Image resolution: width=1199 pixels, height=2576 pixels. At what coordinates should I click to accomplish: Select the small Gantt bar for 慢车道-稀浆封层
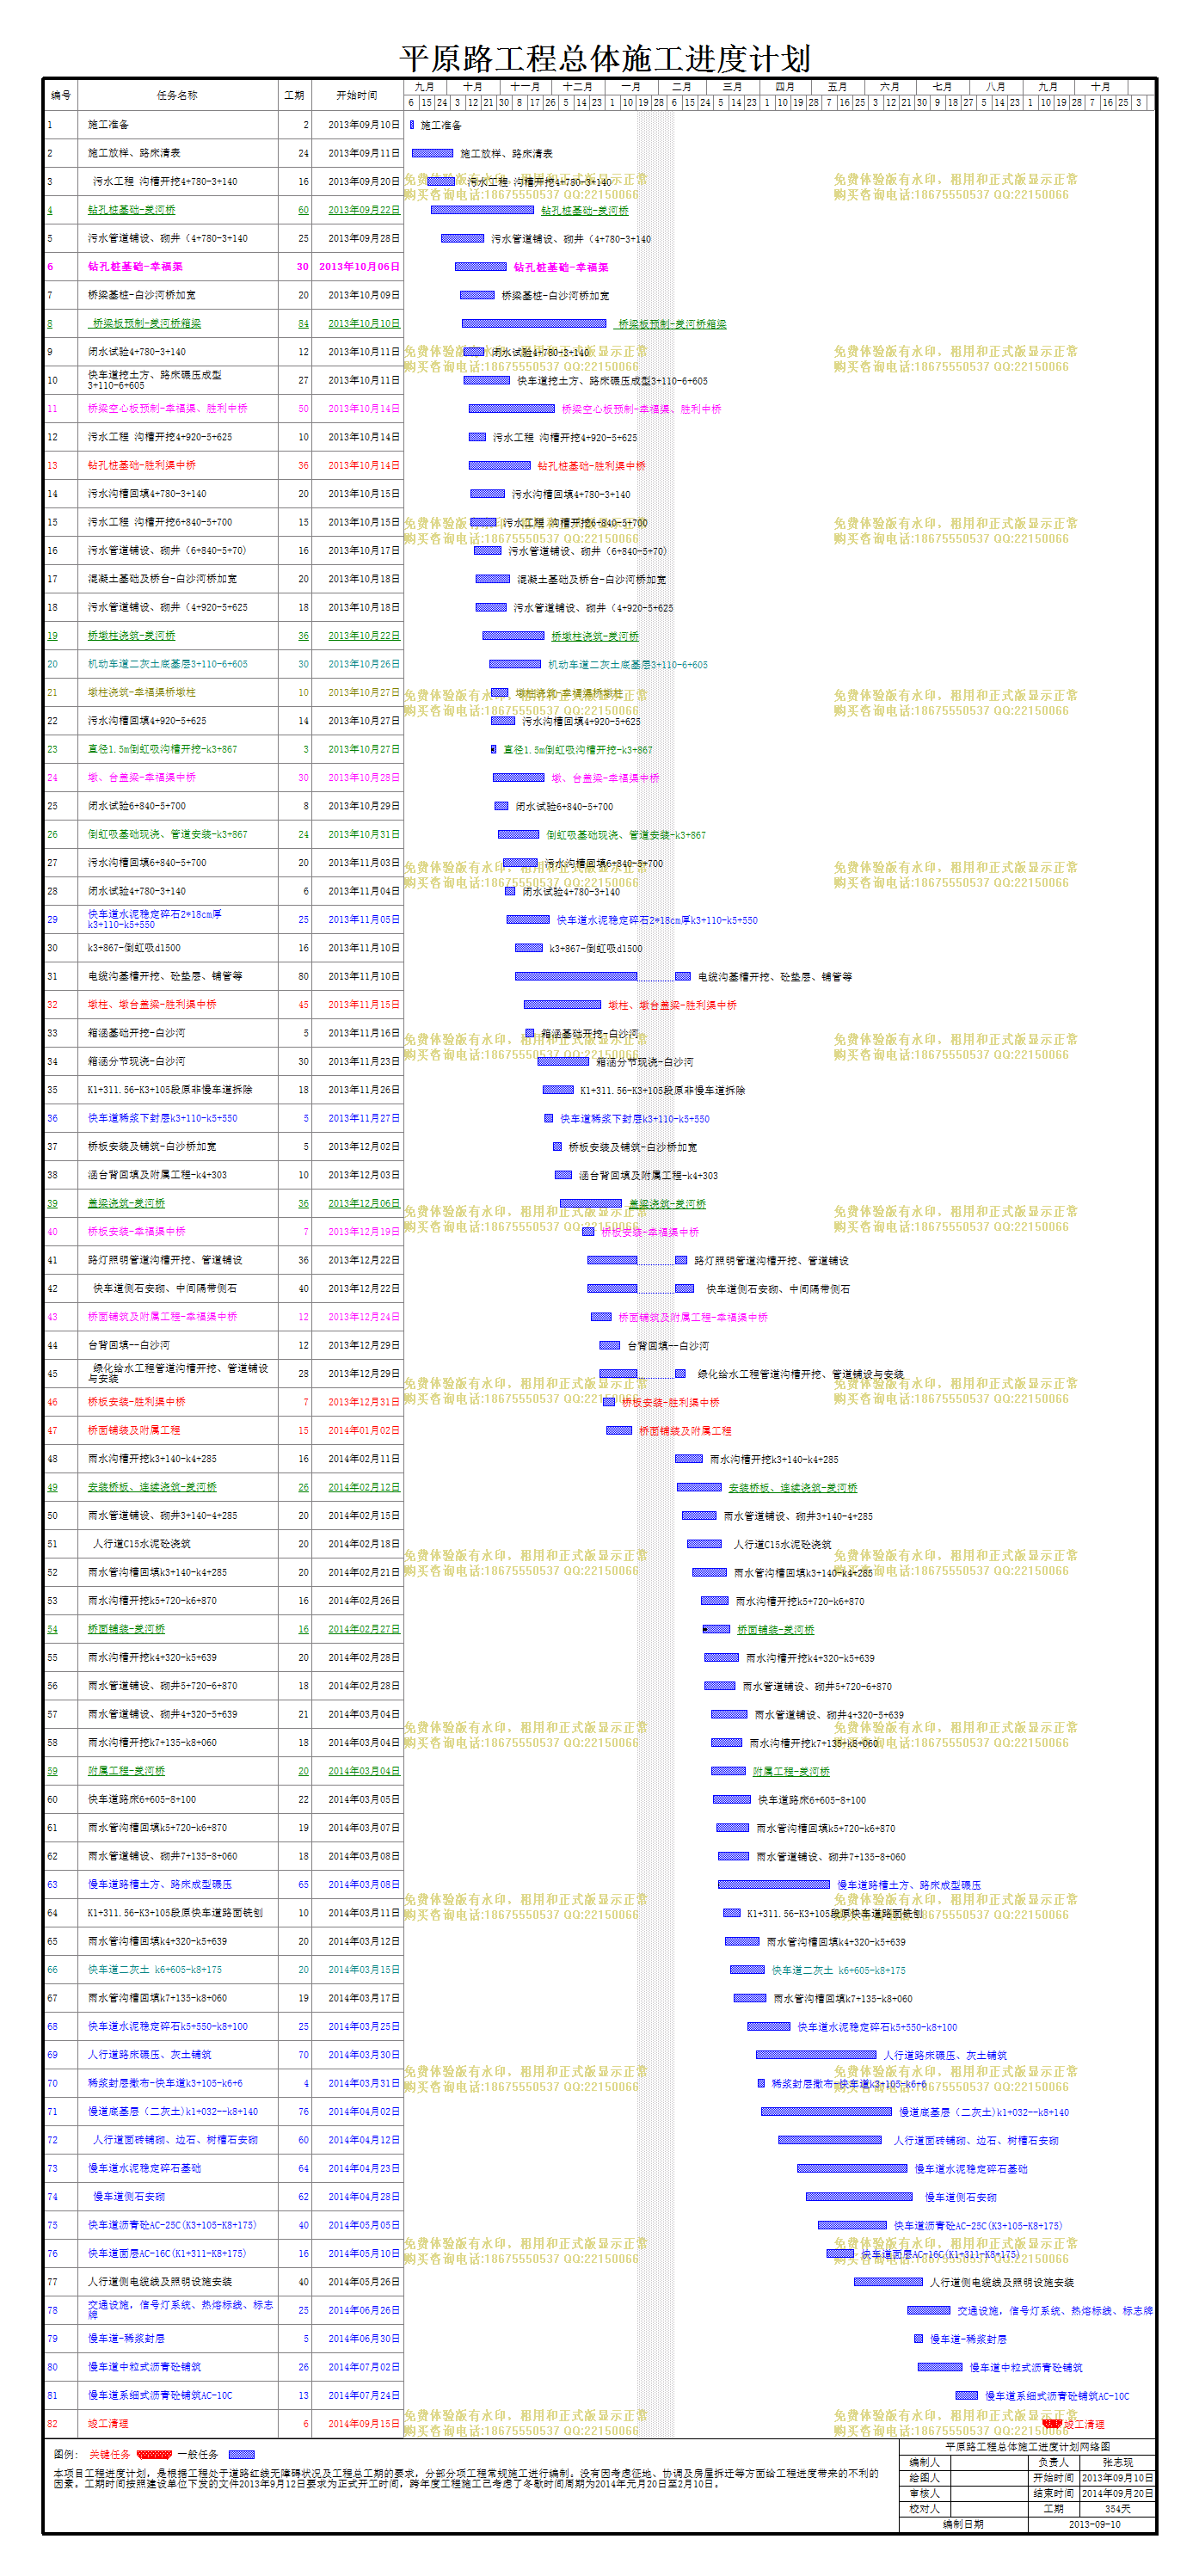918,2339
